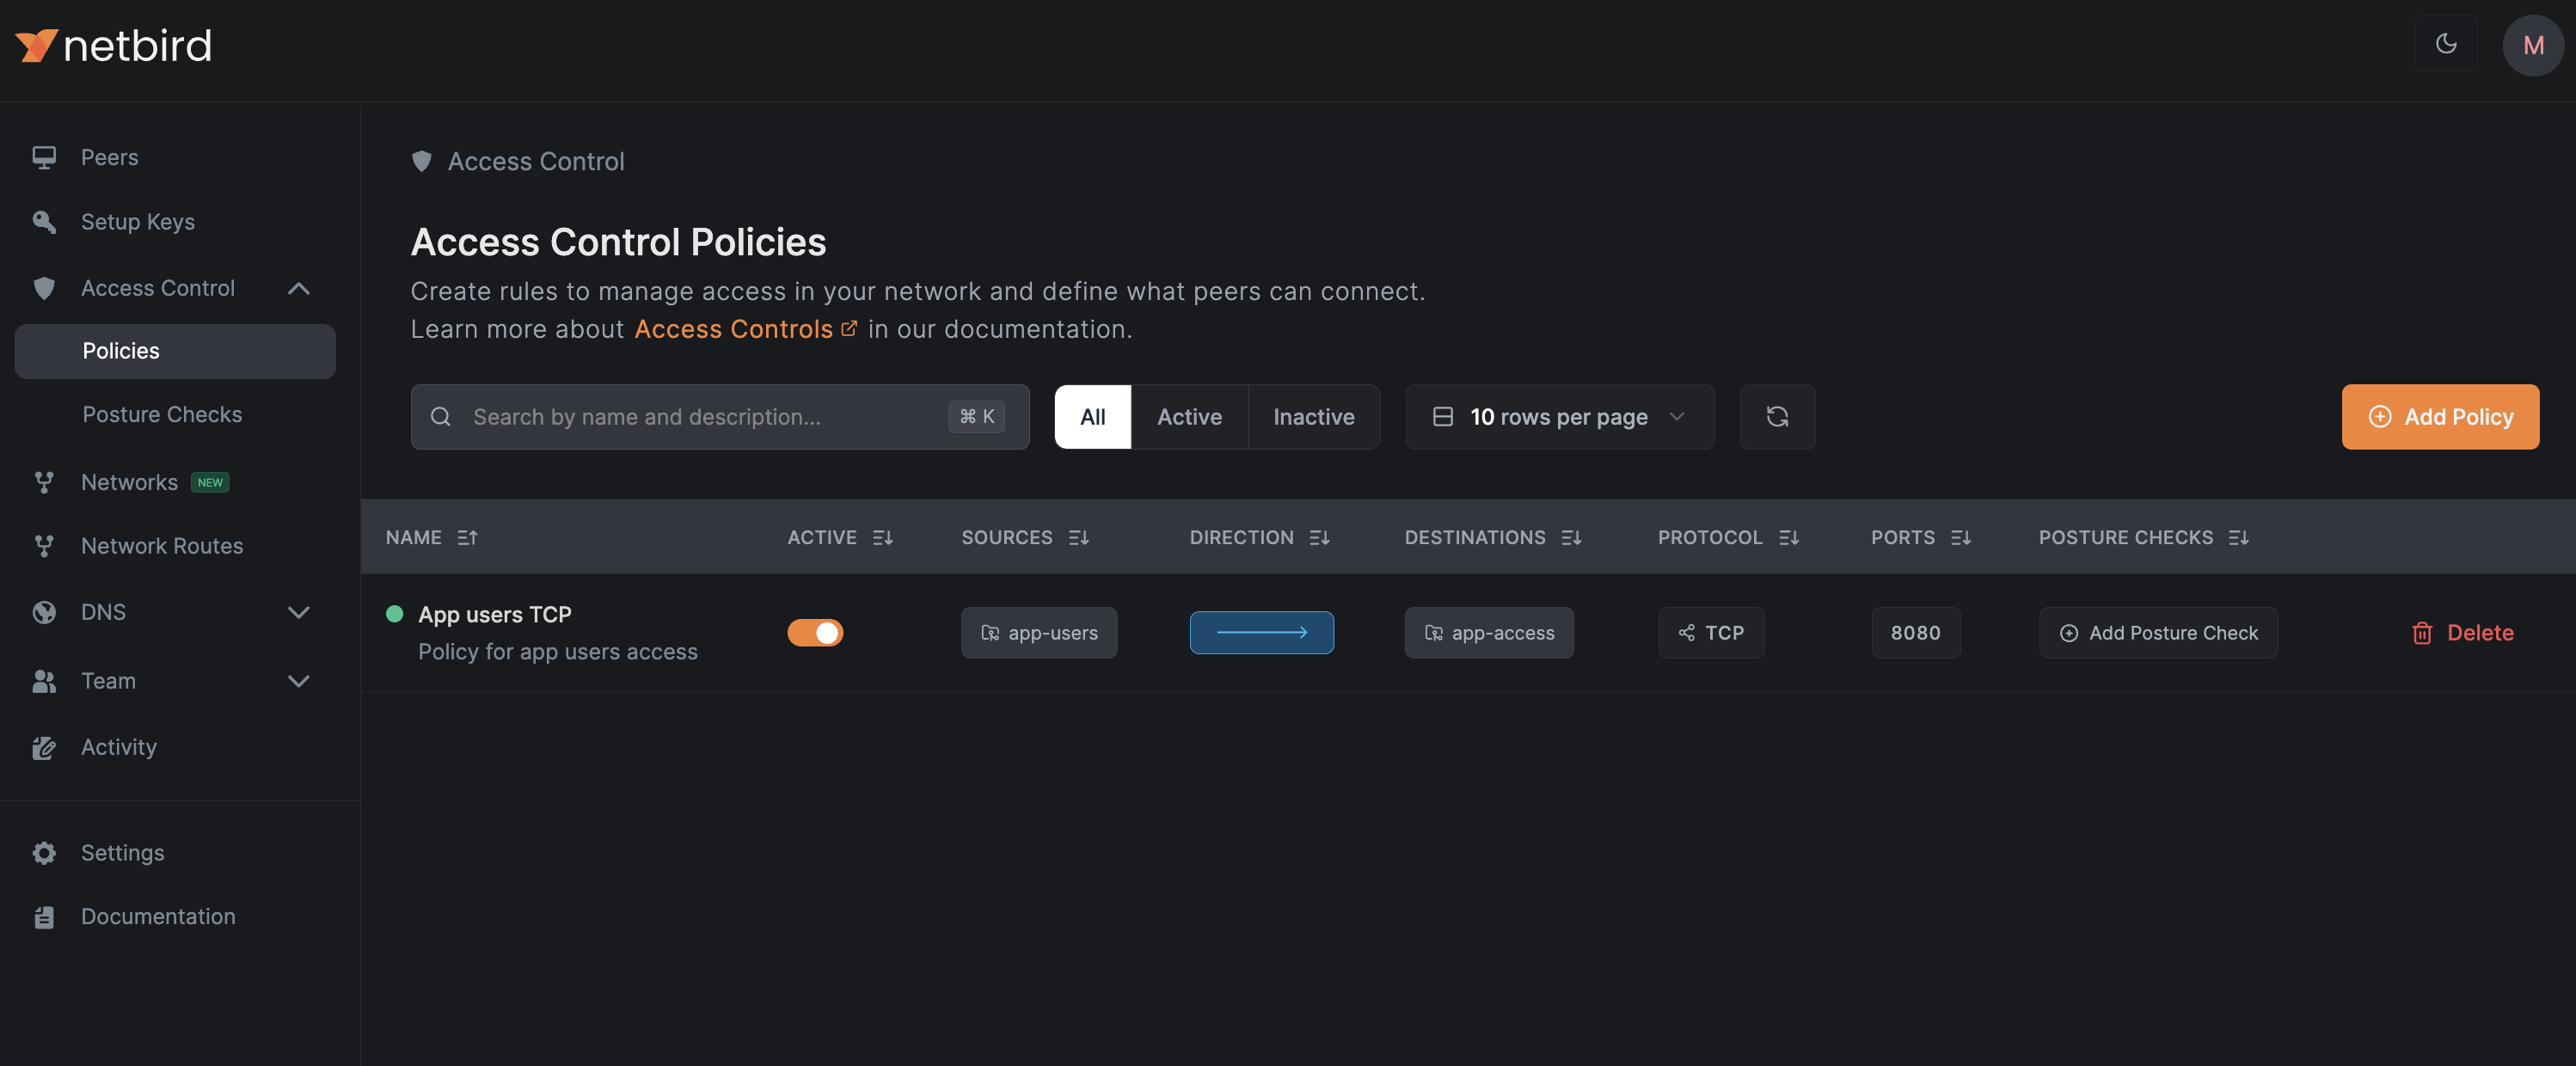
Task: Click the Activity icon in sidebar
Action: [44, 748]
